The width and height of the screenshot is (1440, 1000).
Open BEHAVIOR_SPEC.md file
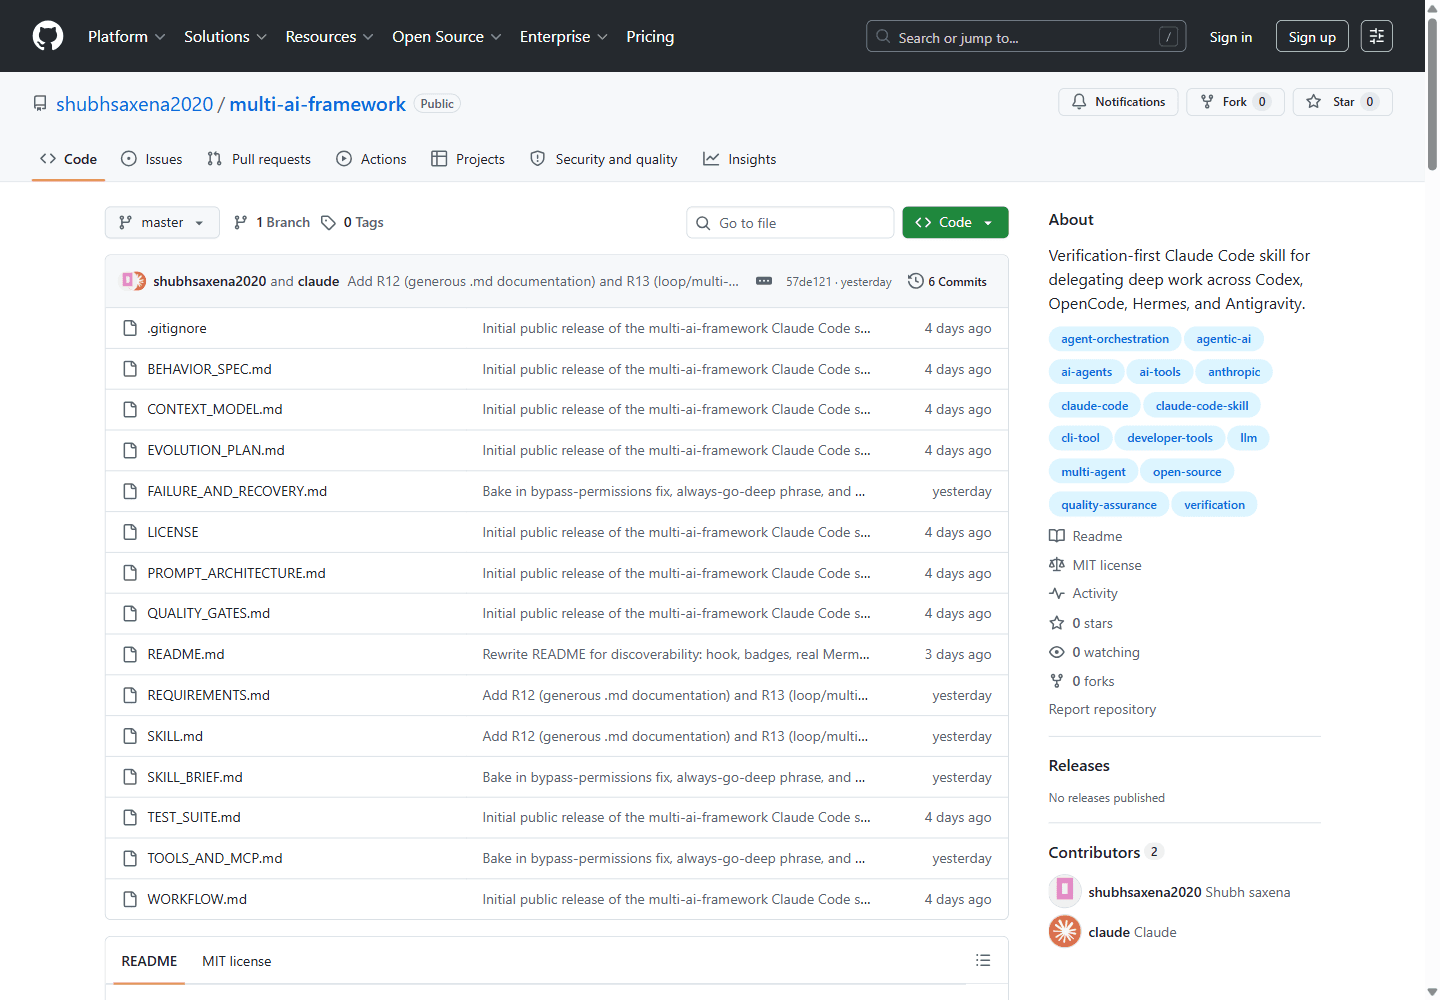pos(210,369)
